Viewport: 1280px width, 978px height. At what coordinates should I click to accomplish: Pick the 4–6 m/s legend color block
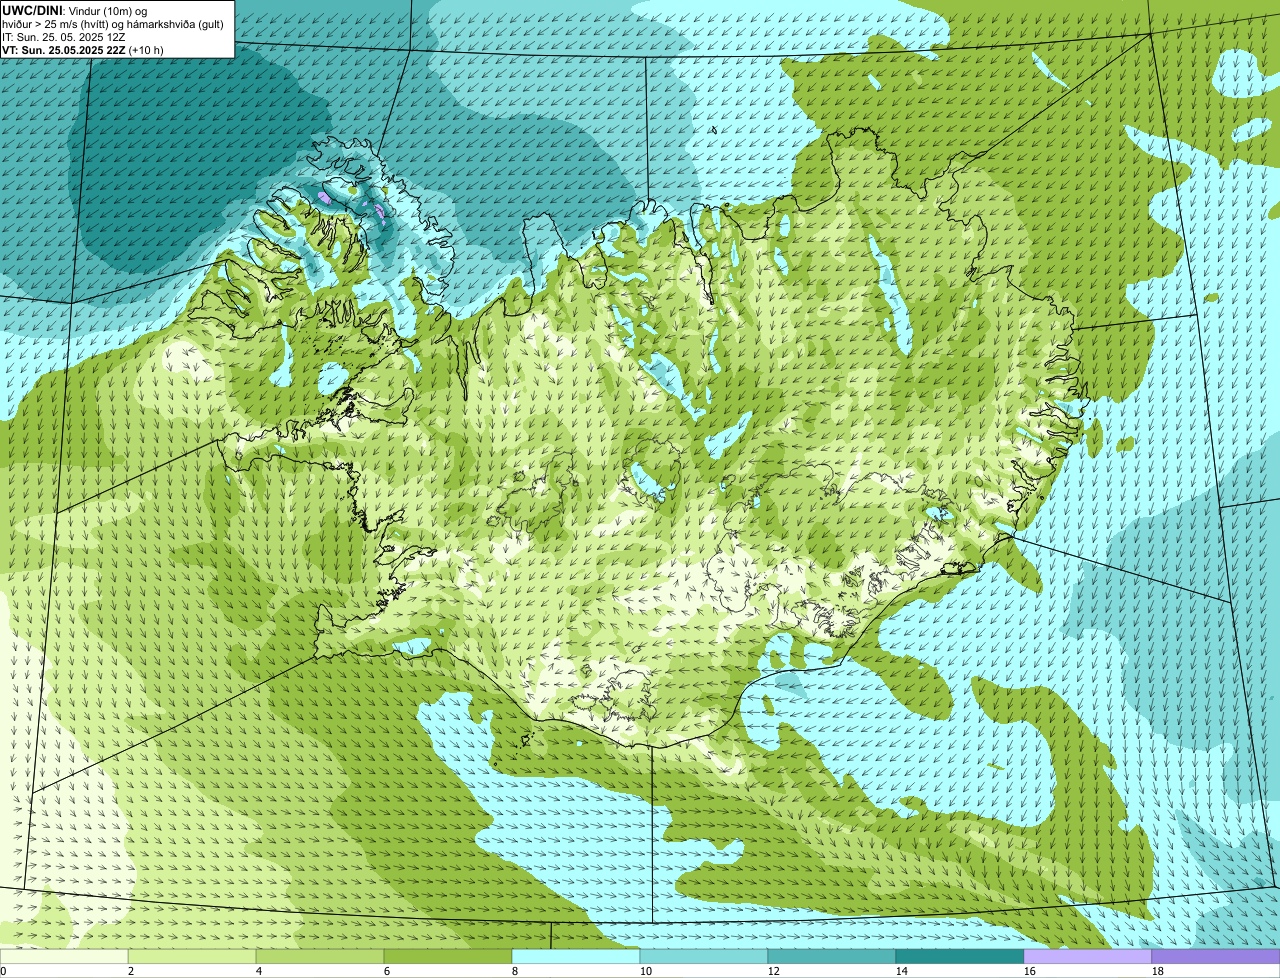tap(320, 956)
